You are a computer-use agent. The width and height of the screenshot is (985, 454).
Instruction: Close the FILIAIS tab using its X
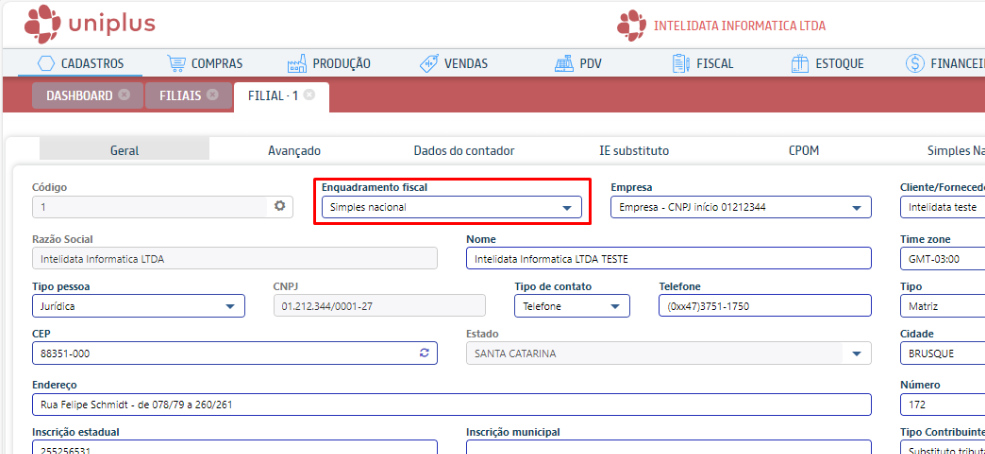point(212,95)
